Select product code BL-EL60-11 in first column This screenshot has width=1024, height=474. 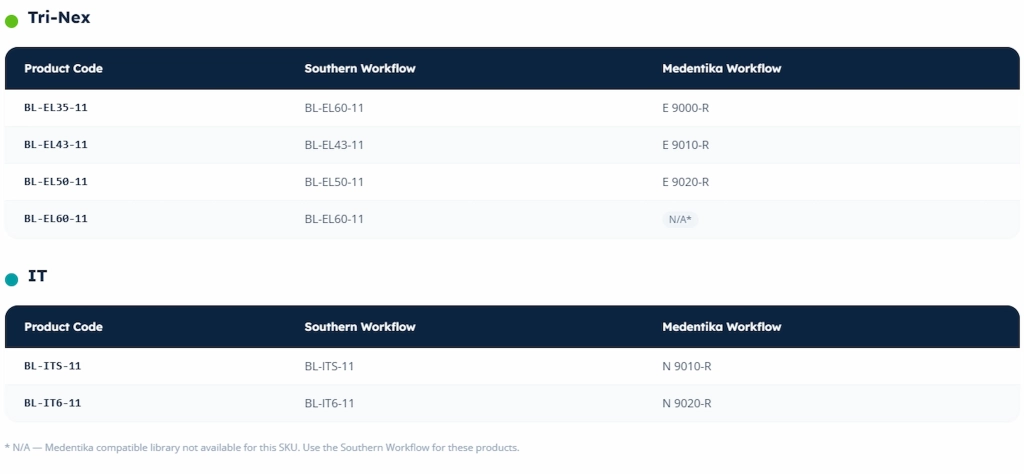pyautogui.click(x=56, y=219)
